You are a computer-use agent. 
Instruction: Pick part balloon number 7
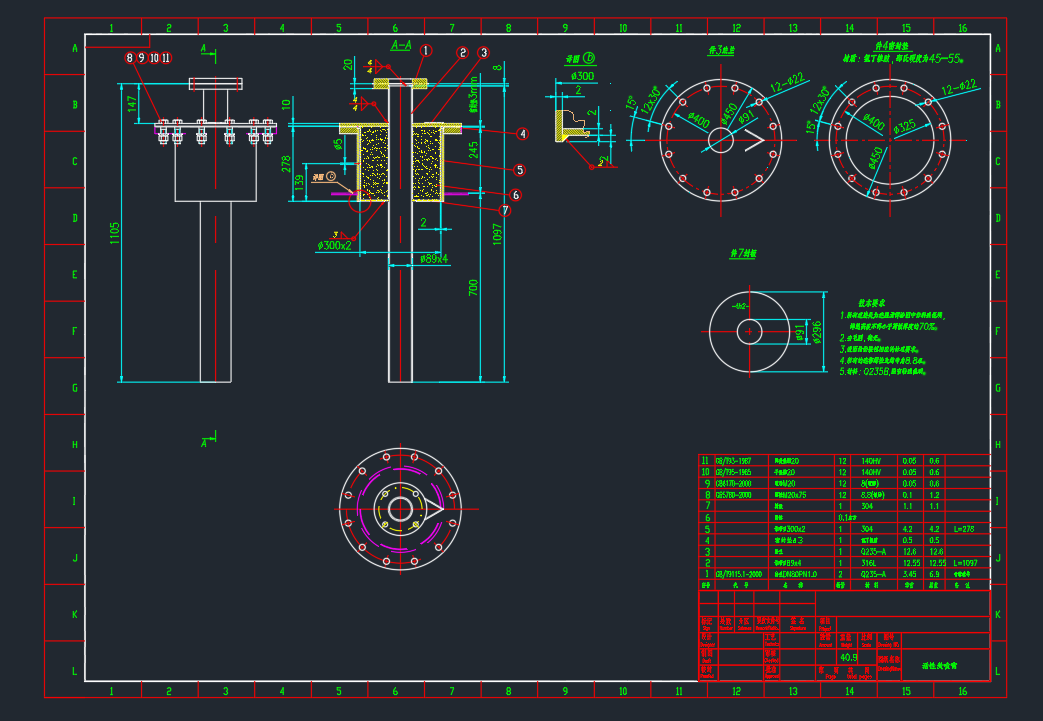(506, 210)
